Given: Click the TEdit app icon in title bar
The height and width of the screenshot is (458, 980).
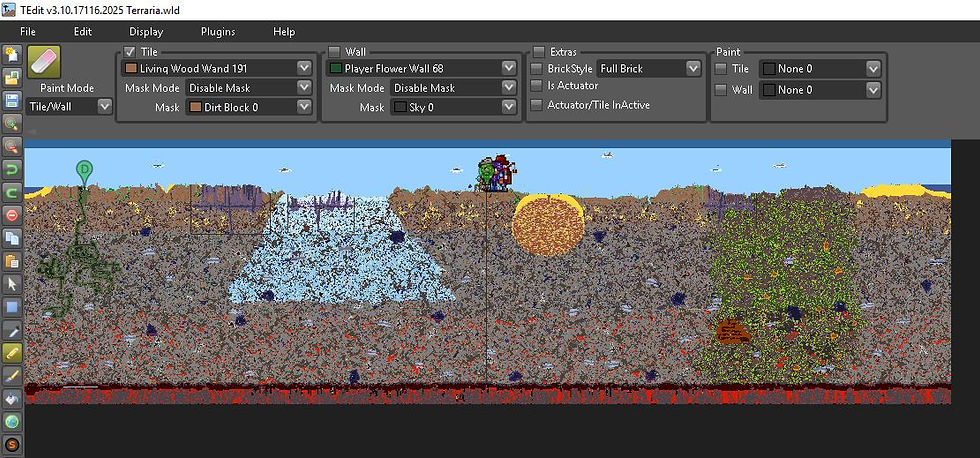Looking at the screenshot, I should click(9, 10).
